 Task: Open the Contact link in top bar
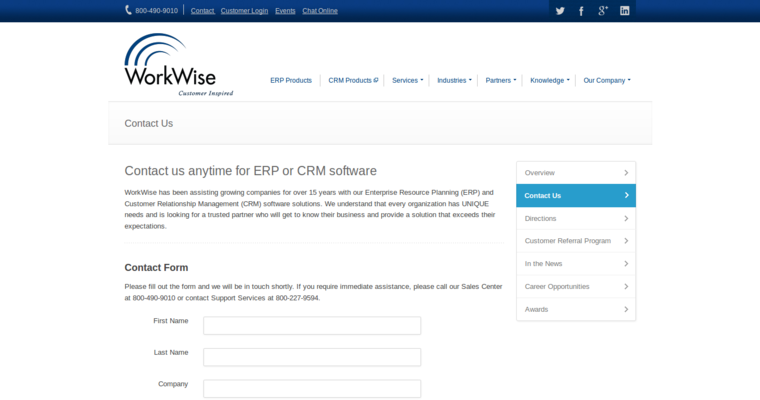[x=203, y=11]
